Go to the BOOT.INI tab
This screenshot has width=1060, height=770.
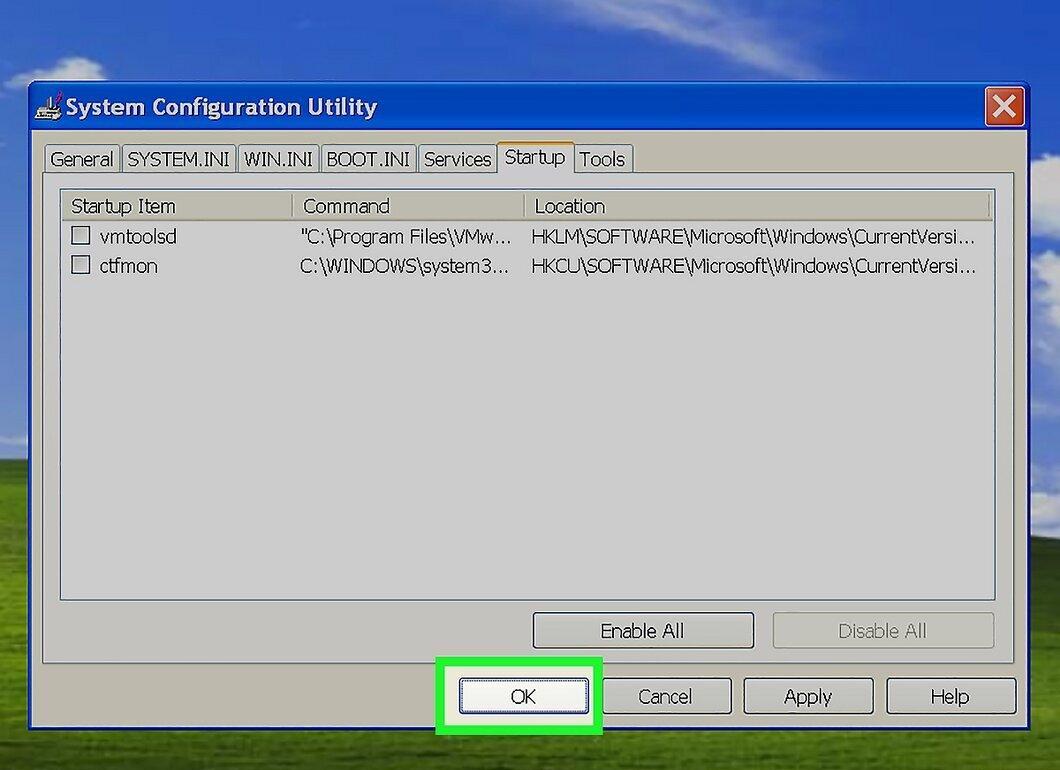click(368, 159)
